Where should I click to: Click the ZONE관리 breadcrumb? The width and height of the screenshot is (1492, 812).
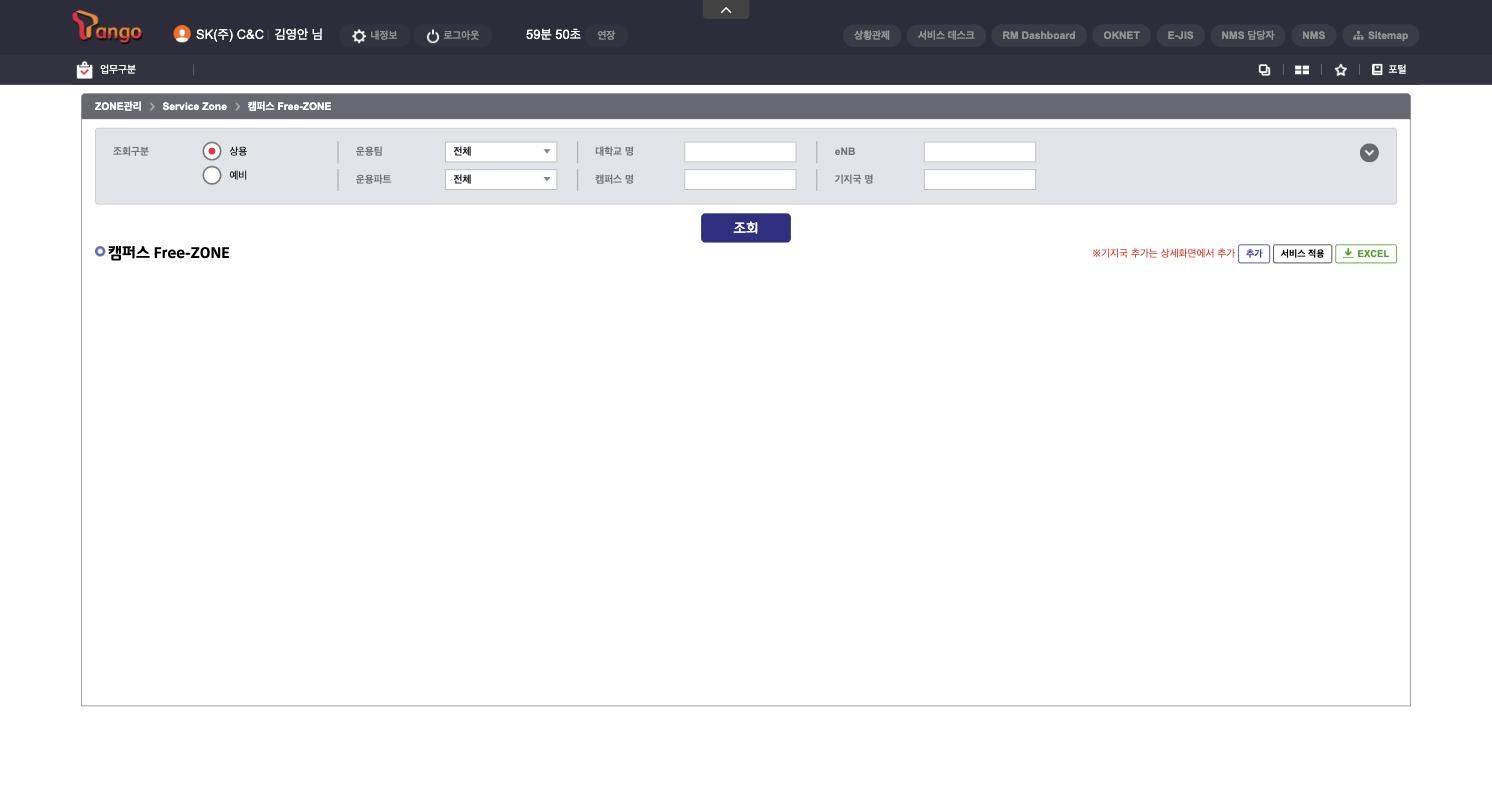tap(118, 107)
